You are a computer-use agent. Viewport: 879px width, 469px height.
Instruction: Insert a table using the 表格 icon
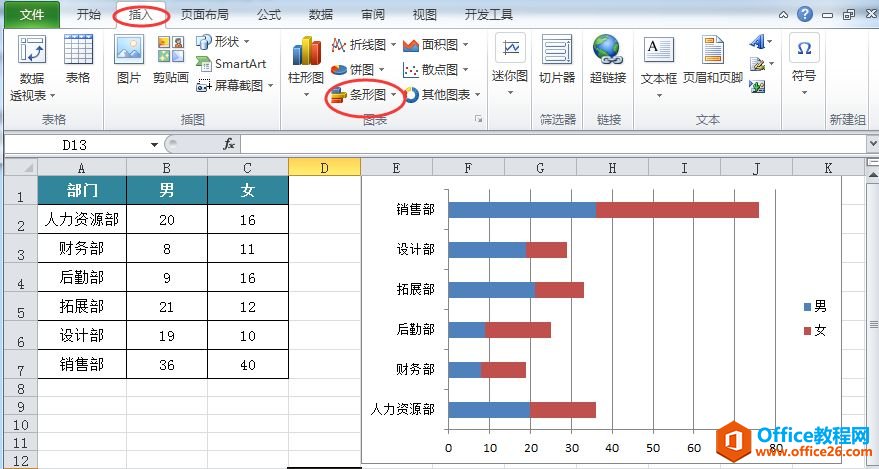[x=78, y=52]
